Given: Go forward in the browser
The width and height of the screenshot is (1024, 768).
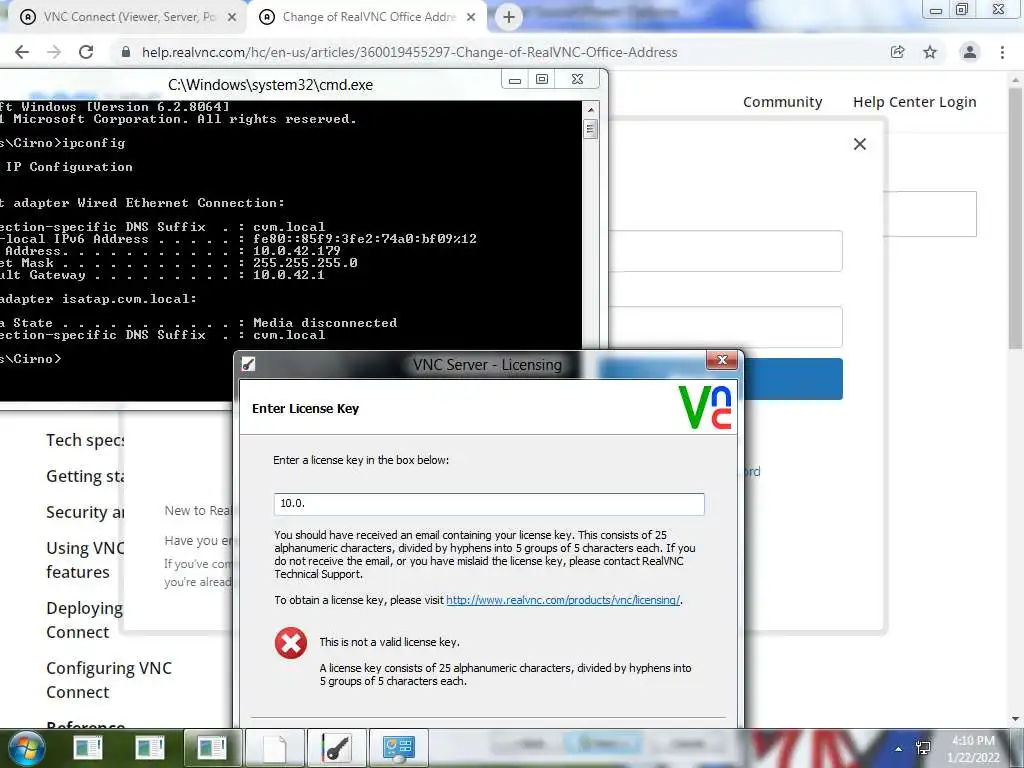Looking at the screenshot, I should (54, 52).
